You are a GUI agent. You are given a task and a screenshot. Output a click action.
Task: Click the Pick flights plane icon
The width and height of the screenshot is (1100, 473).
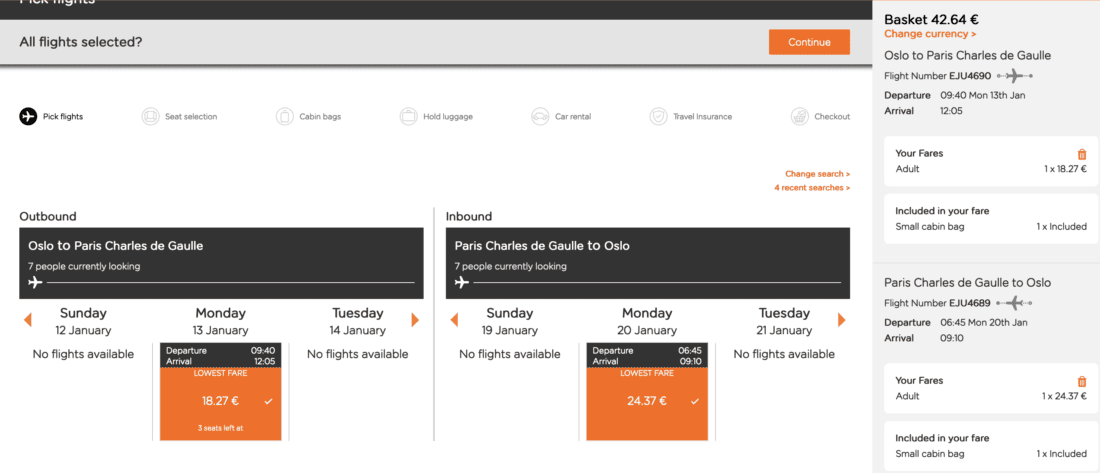(28, 116)
